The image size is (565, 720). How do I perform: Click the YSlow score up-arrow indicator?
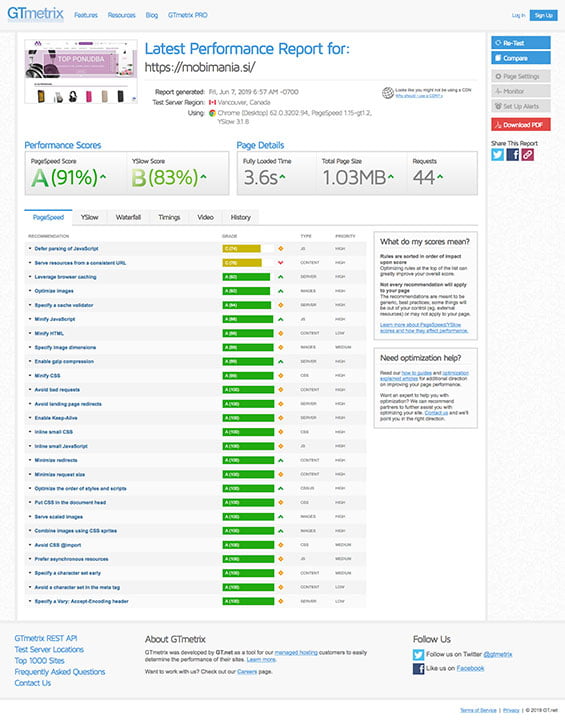[203, 176]
